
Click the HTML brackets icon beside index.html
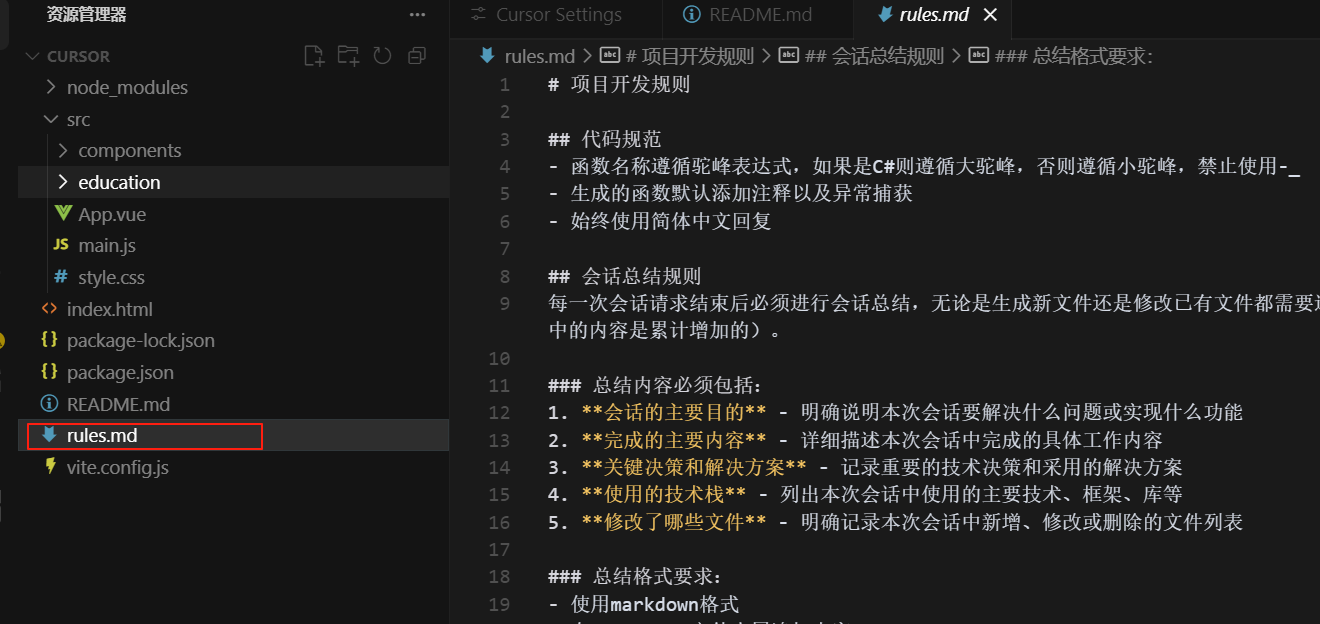[x=49, y=309]
